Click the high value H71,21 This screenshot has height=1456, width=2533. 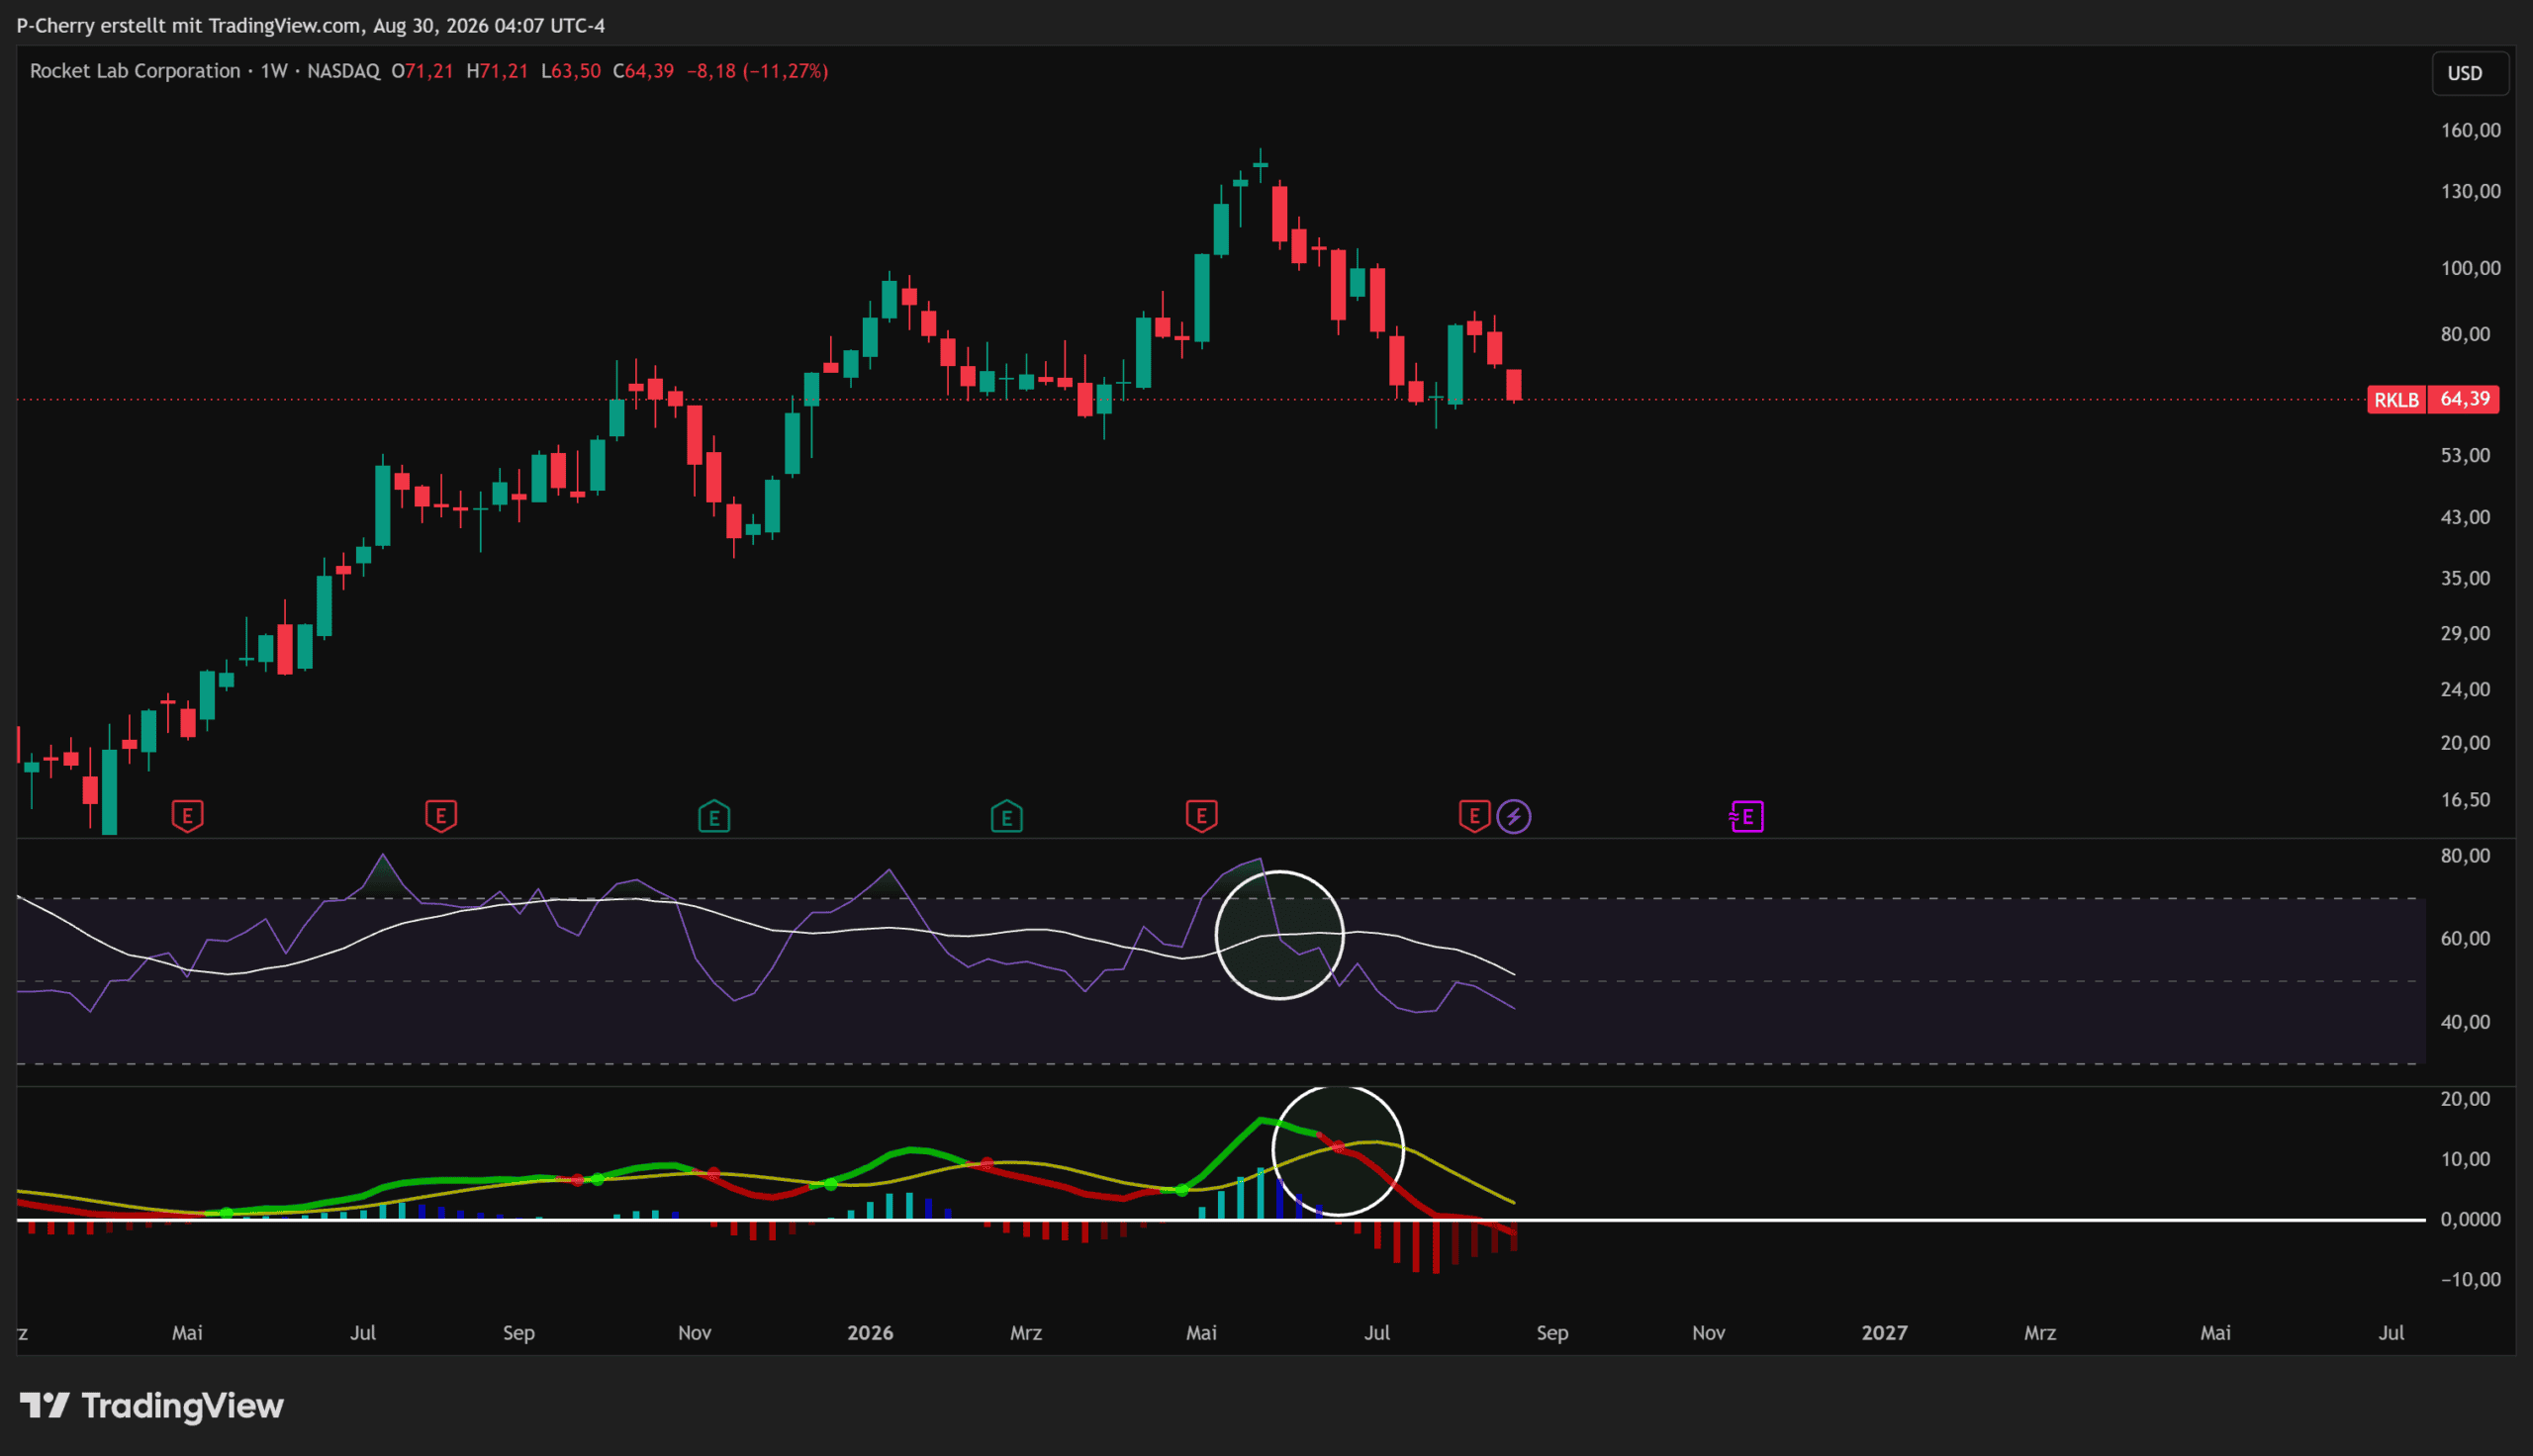point(497,71)
